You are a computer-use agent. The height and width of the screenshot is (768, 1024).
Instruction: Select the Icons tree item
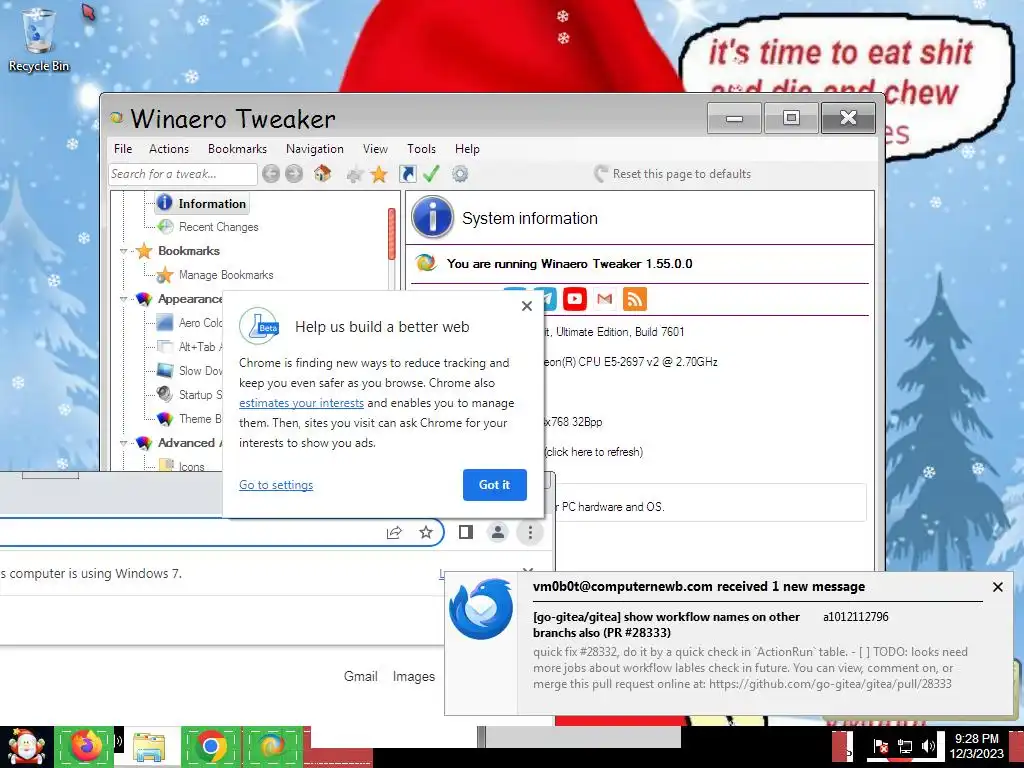click(x=182, y=466)
